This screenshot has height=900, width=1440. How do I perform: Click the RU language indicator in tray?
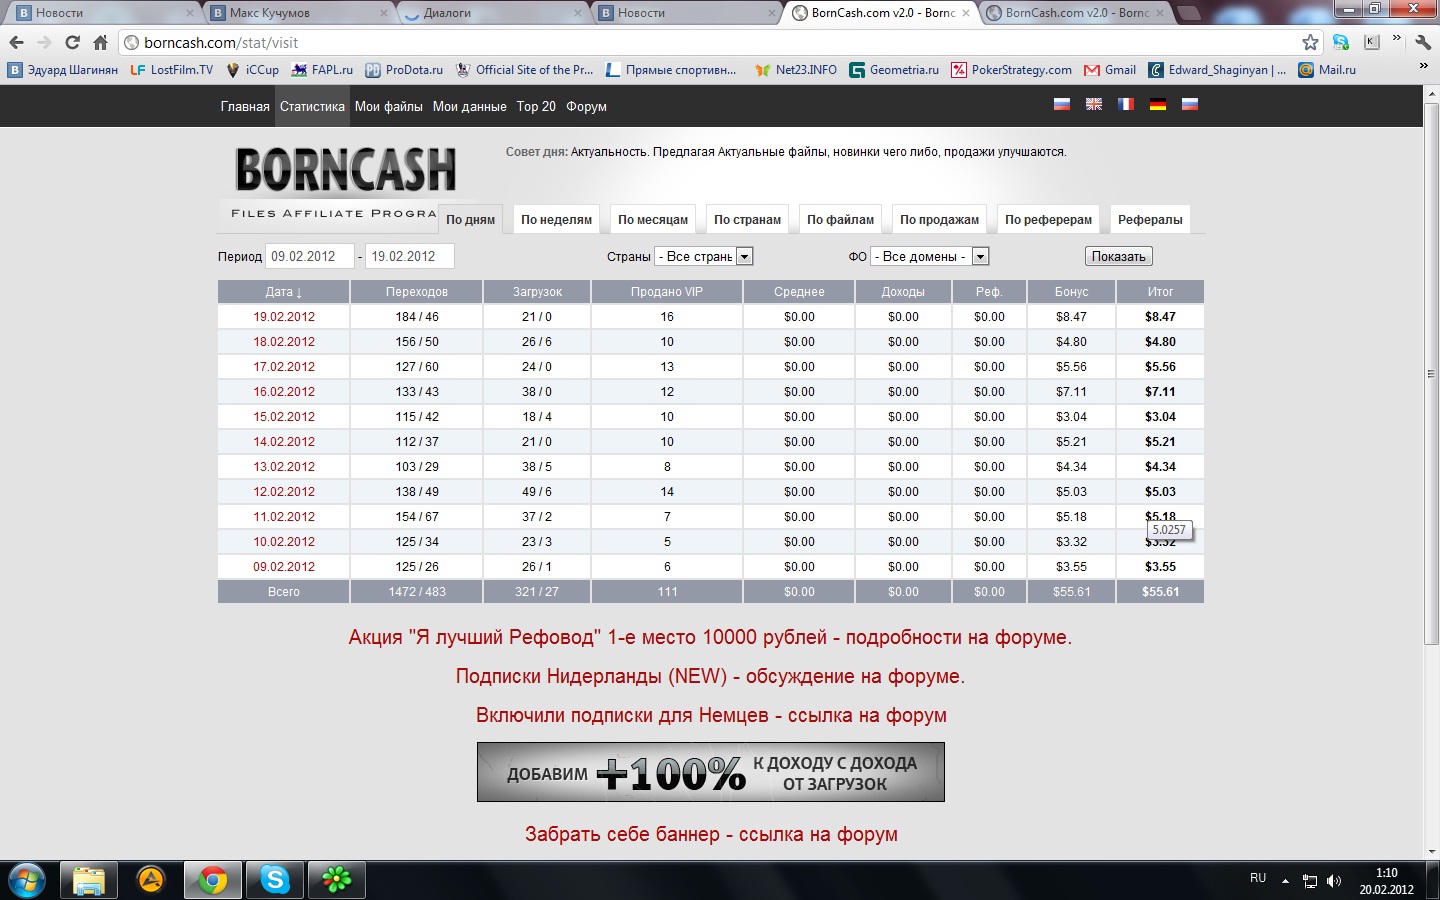coord(1258,878)
